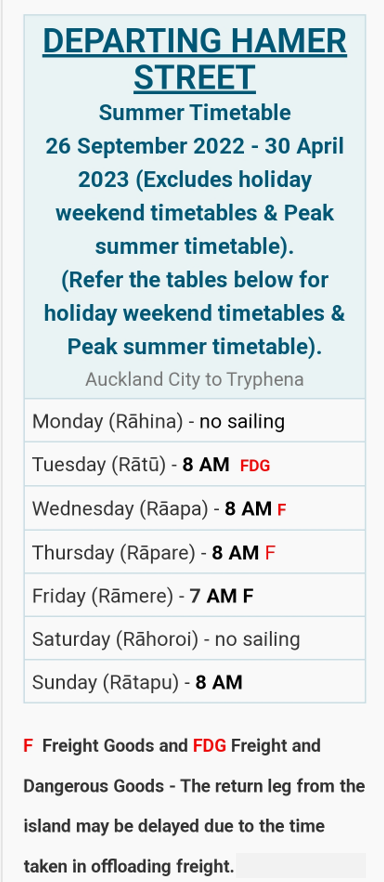The image size is (384, 882).
Task: Click the red F marker on Wednesday
Action: 282,510
